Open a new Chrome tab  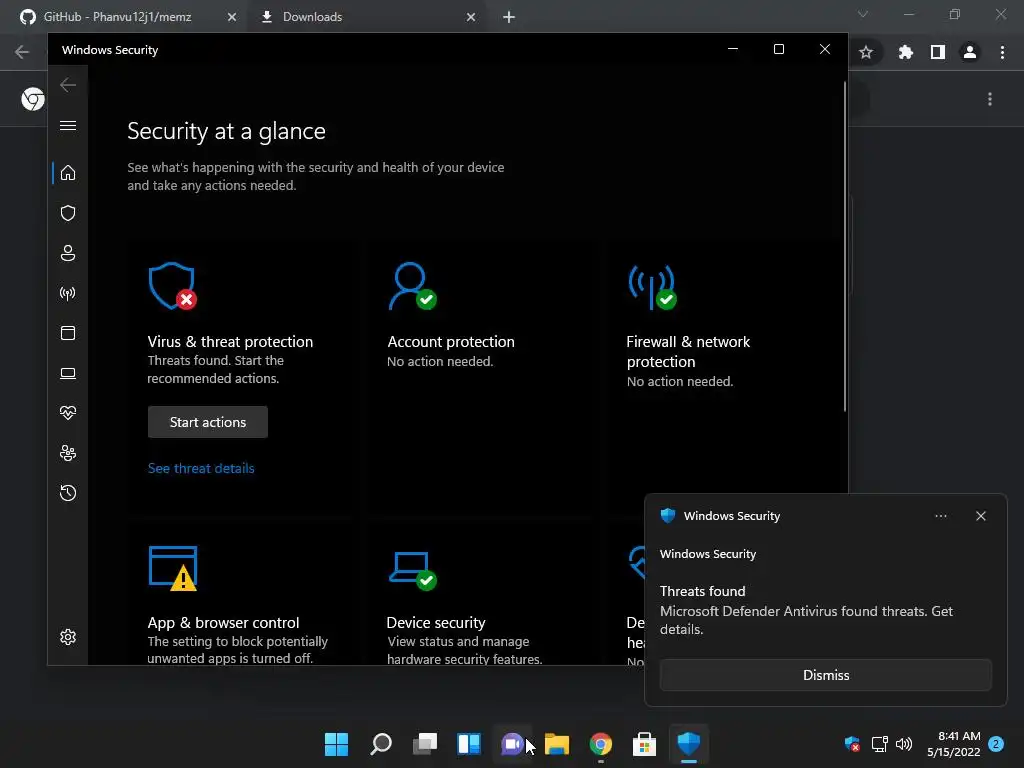pyautogui.click(x=509, y=17)
